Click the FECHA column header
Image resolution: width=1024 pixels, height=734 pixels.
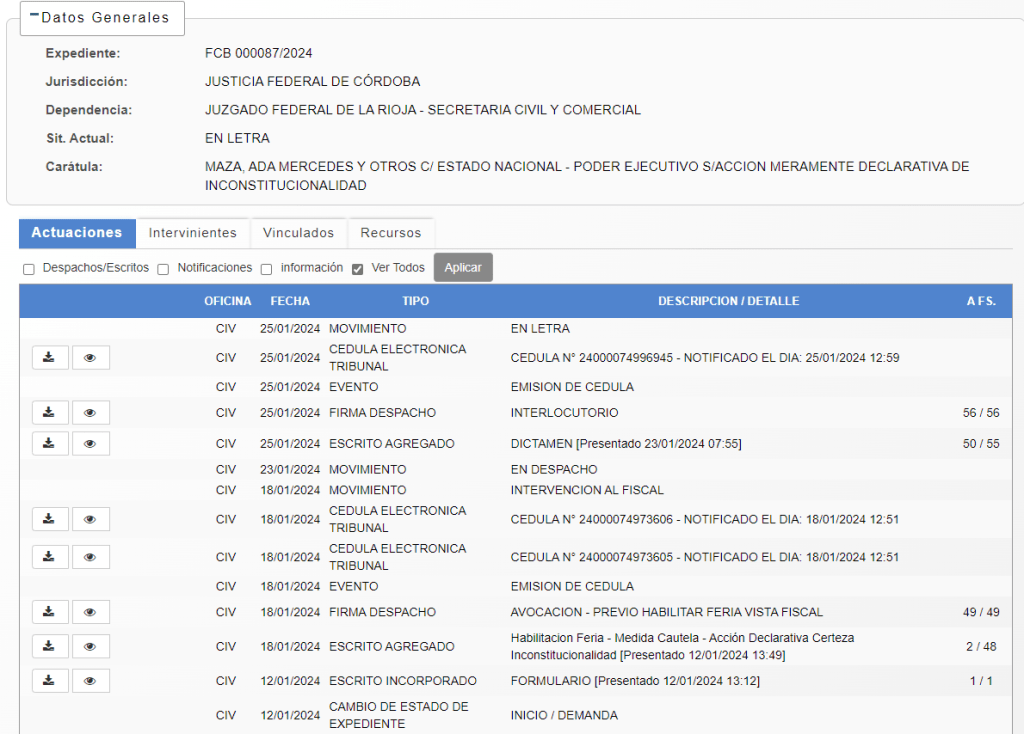point(290,301)
